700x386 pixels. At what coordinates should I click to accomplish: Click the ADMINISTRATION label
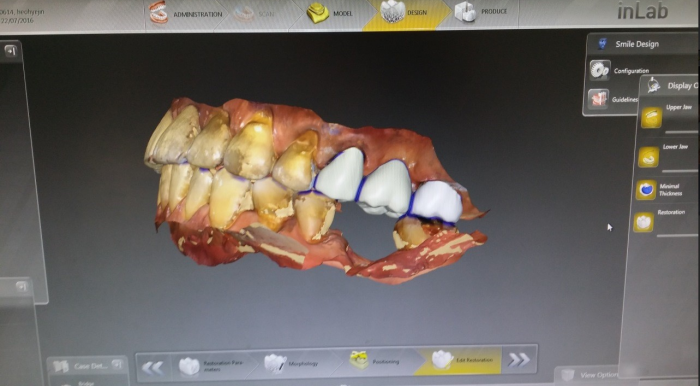coord(198,14)
